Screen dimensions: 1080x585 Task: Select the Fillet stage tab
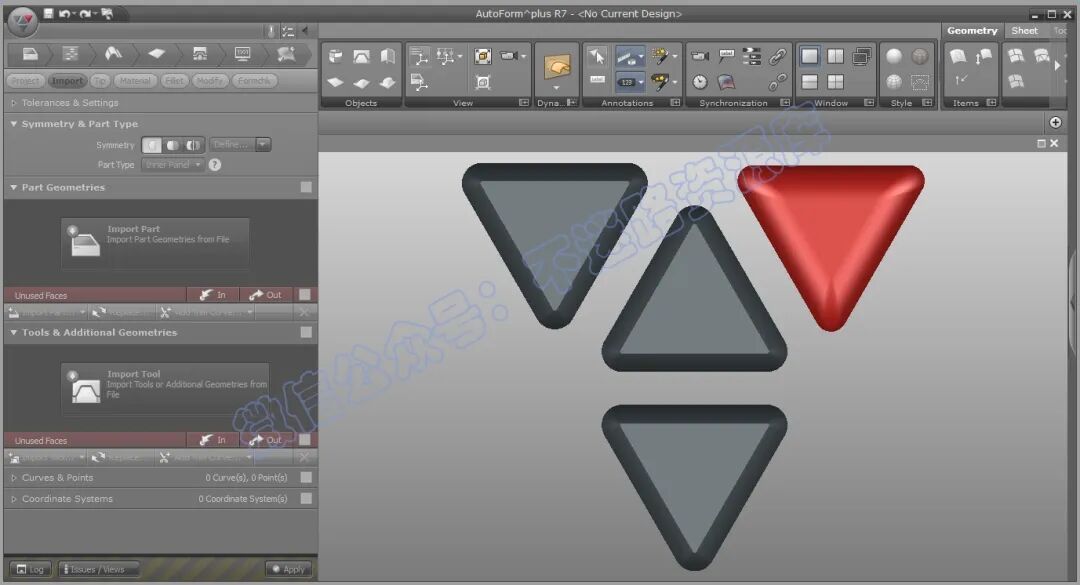tap(174, 81)
